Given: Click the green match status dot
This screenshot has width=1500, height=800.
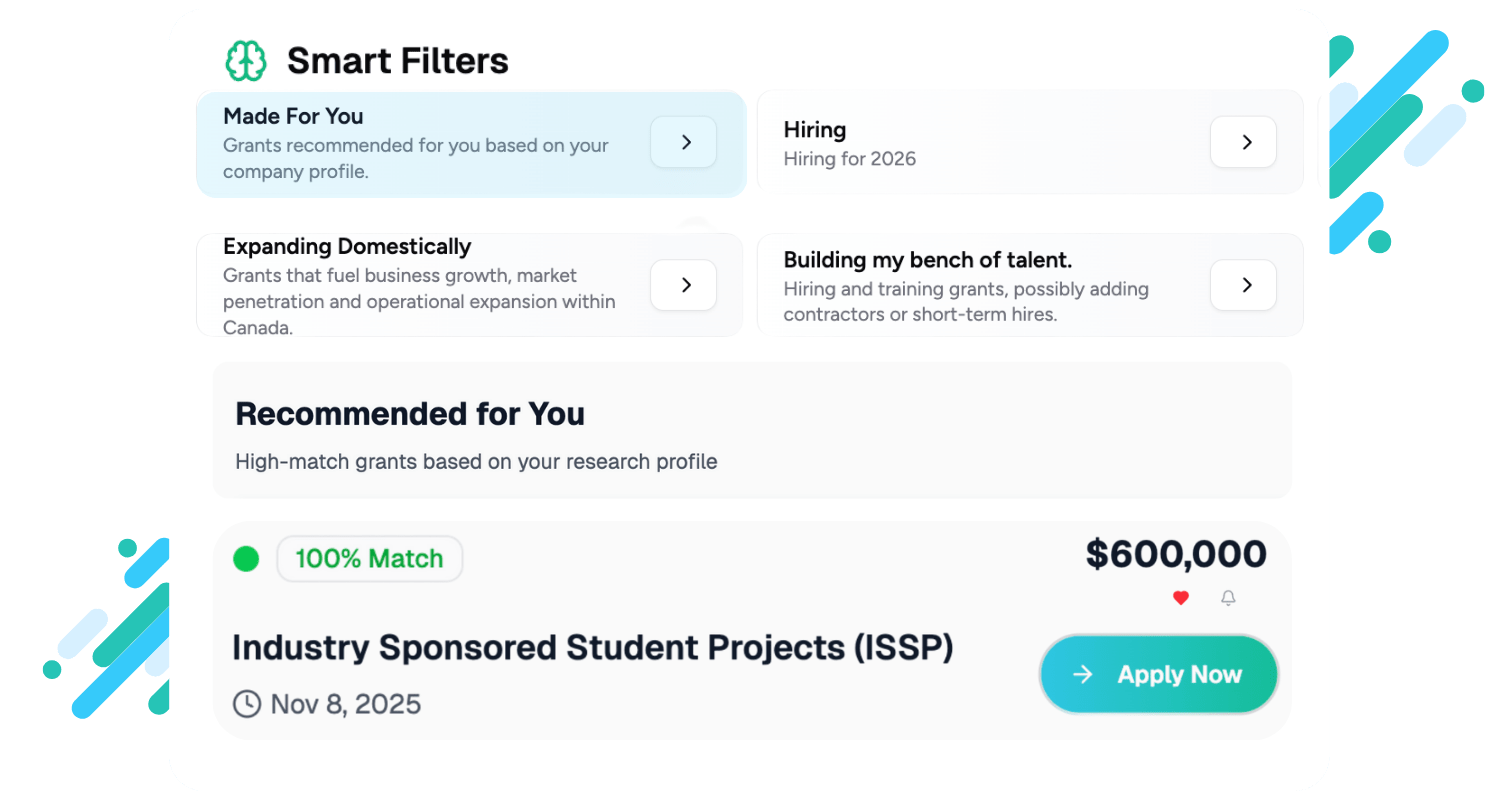Looking at the screenshot, I should click(246, 559).
